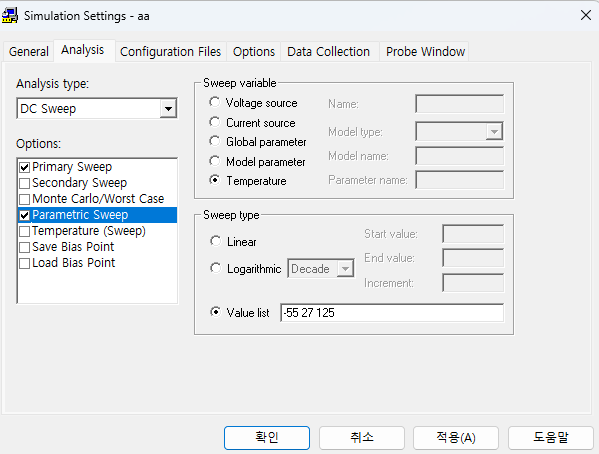This screenshot has height=454, width=599.
Task: Switch to the Probe Window tab
Action: pos(425,52)
